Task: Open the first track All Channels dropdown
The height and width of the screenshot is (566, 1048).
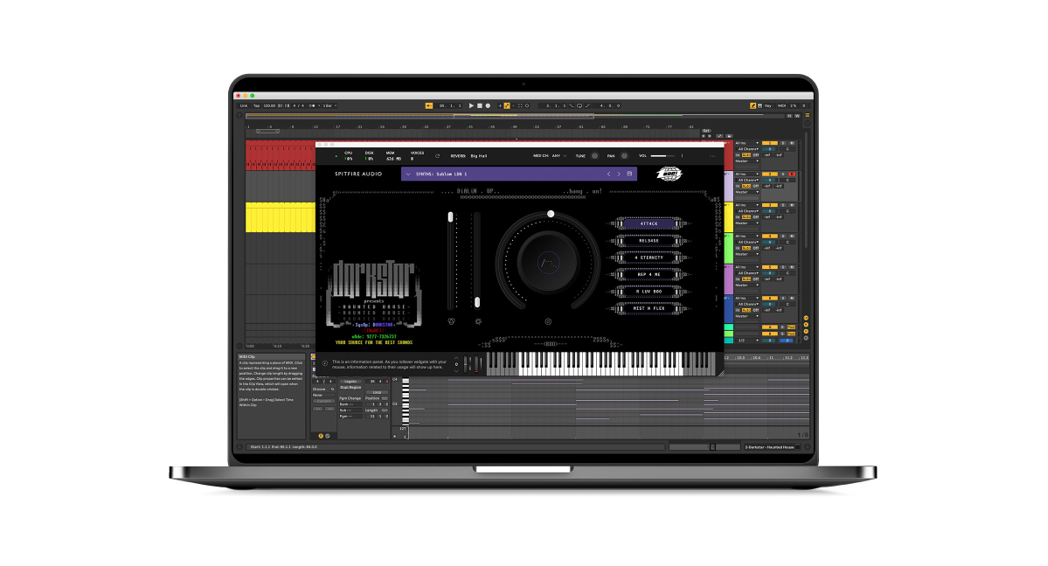Action: (x=747, y=149)
